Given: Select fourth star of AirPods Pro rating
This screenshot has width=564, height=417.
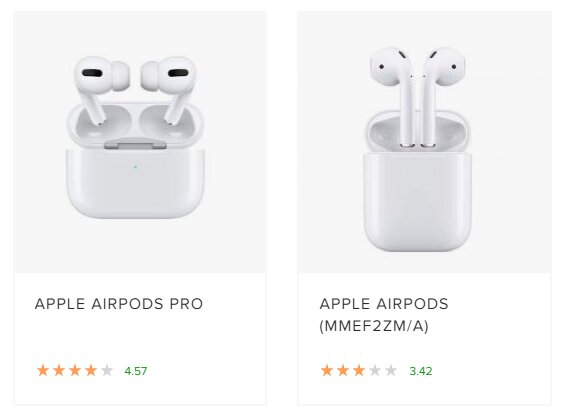Looking at the screenshot, I should (x=91, y=370).
